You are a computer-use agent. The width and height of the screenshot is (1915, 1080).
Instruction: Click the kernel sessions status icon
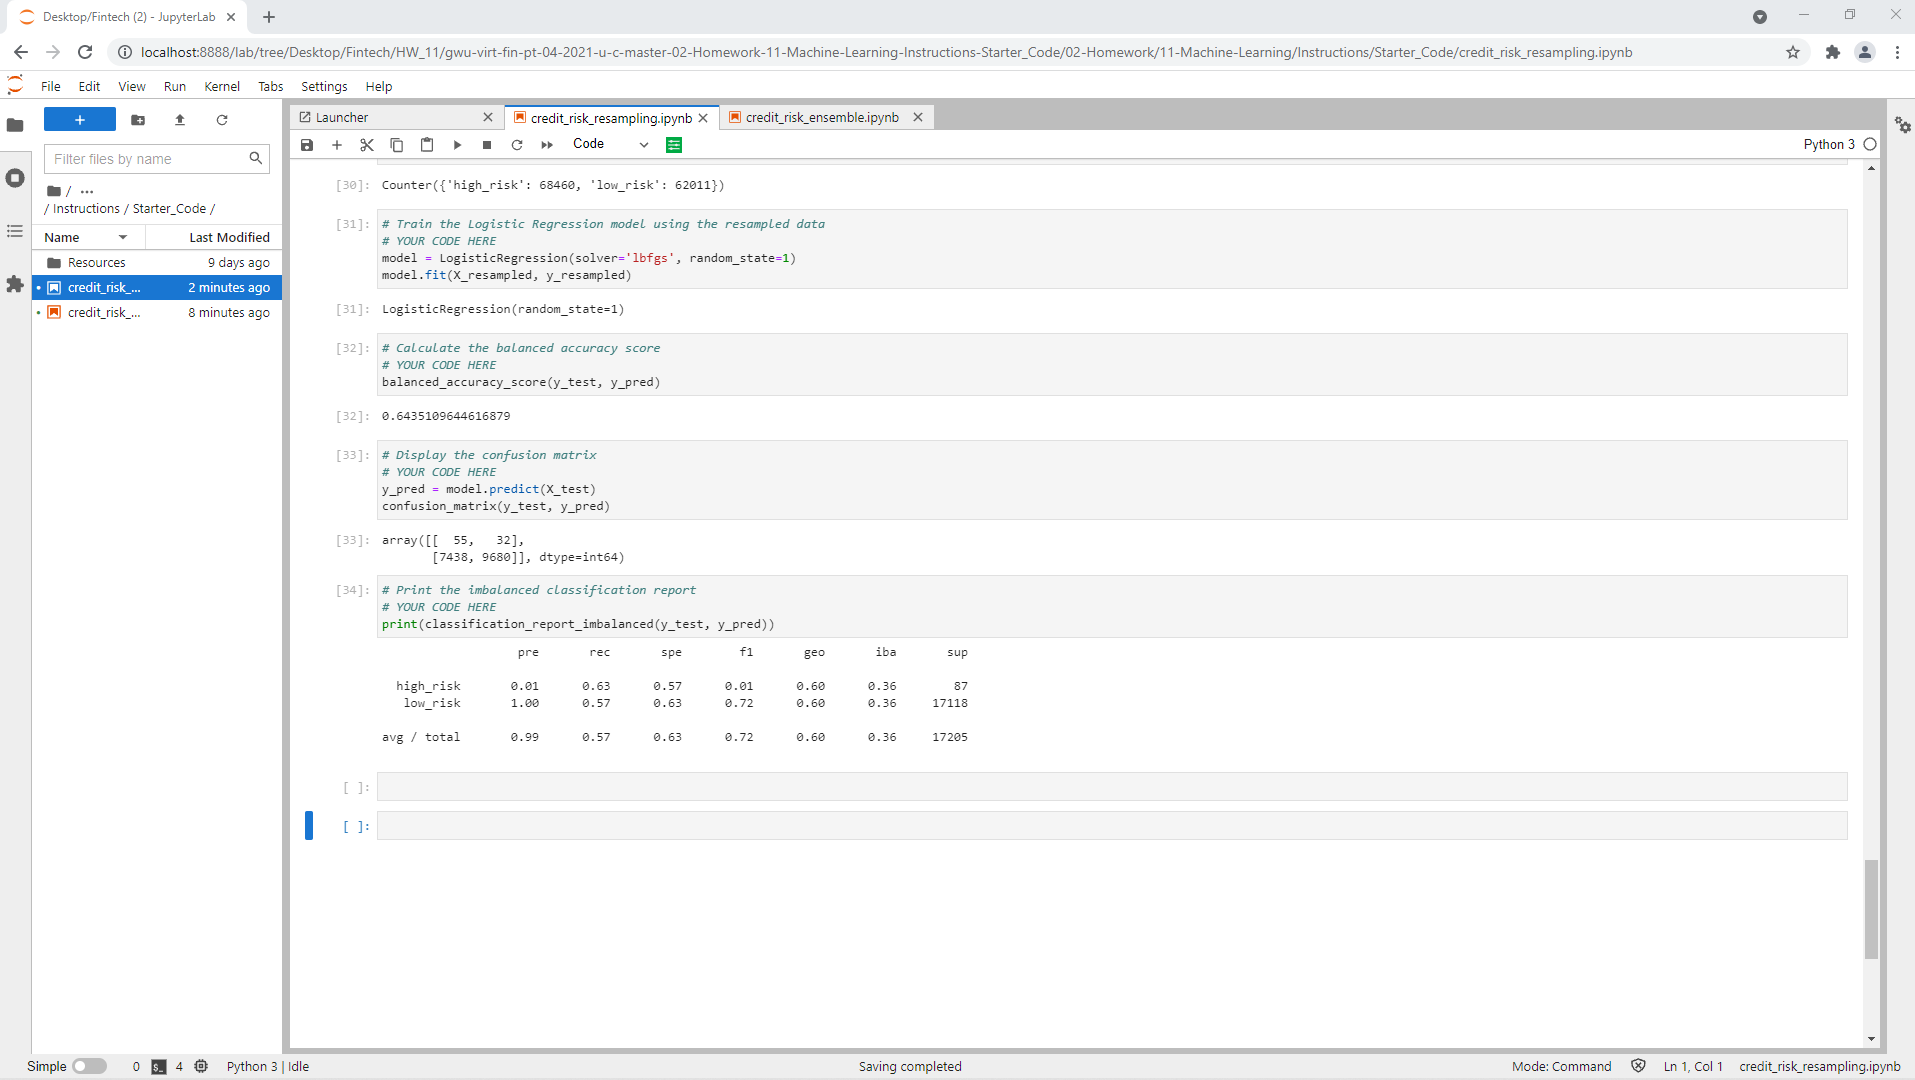[x=201, y=1067]
